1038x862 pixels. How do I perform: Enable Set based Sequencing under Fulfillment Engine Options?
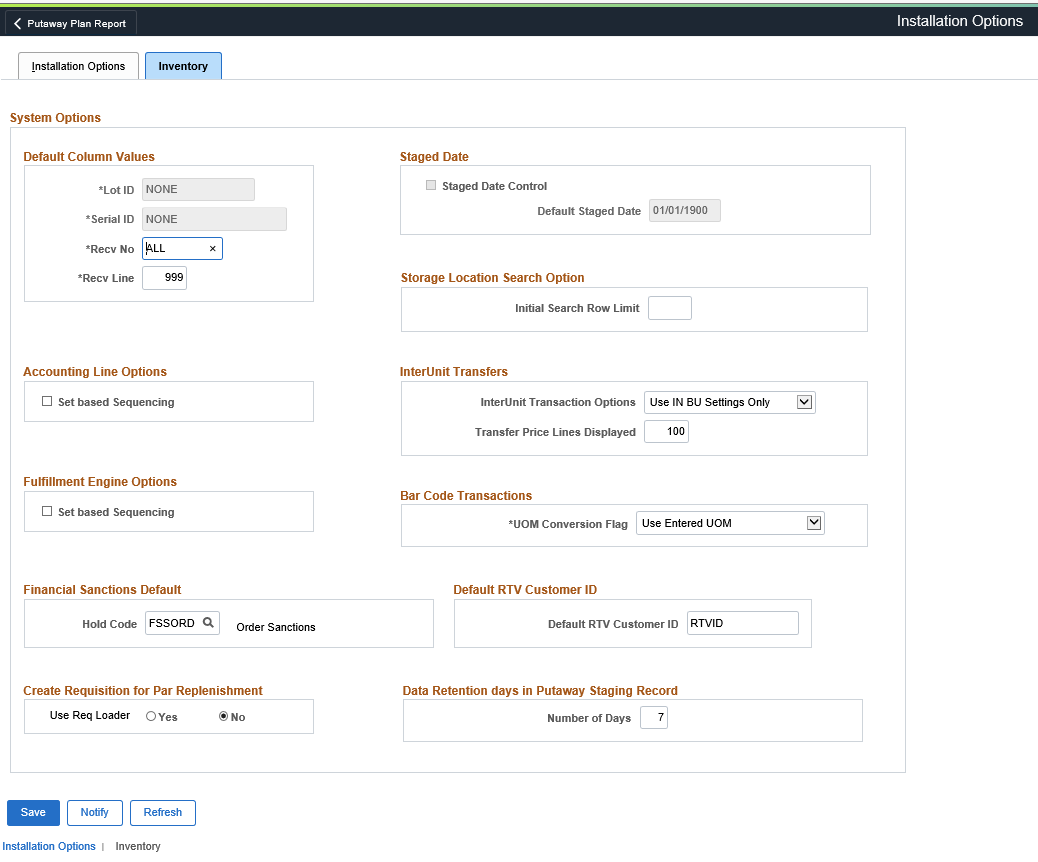coord(47,512)
